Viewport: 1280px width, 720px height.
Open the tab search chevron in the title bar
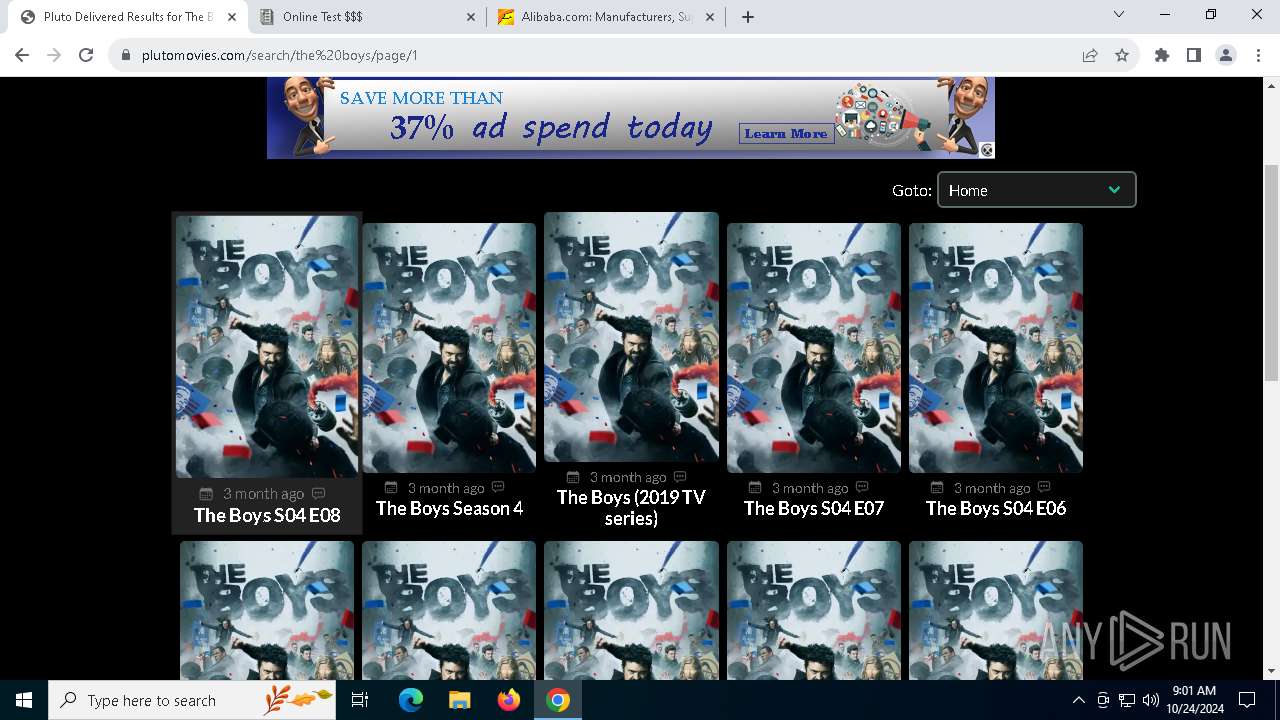tap(1119, 15)
